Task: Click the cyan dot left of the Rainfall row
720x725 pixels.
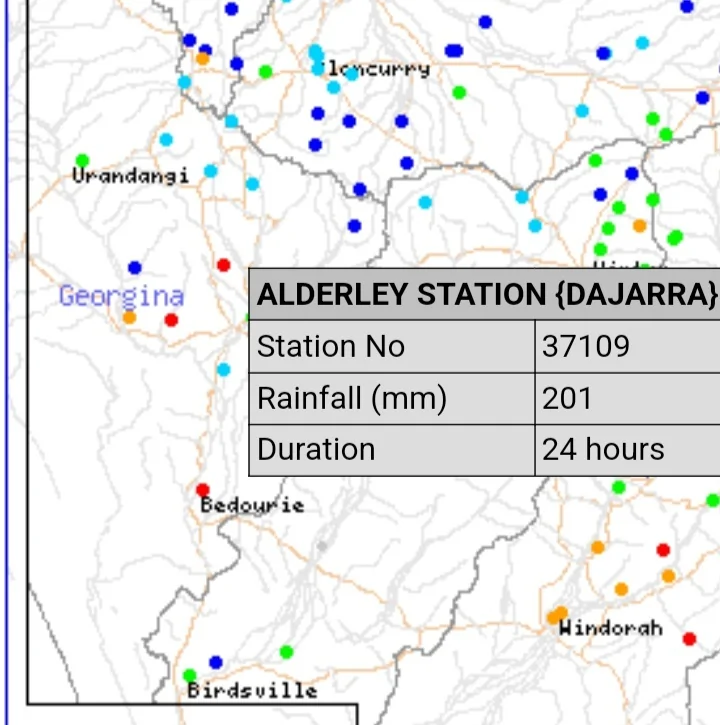Action: 223,369
